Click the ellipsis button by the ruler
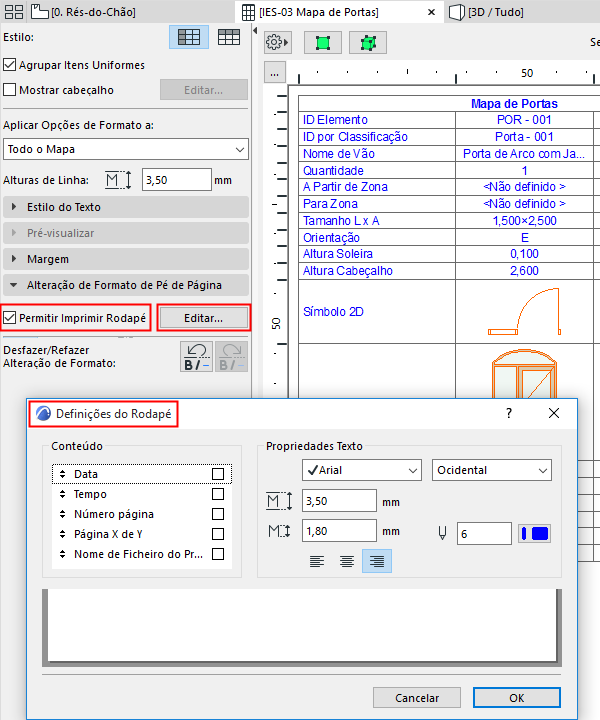The height and width of the screenshot is (720, 600). click(275, 73)
